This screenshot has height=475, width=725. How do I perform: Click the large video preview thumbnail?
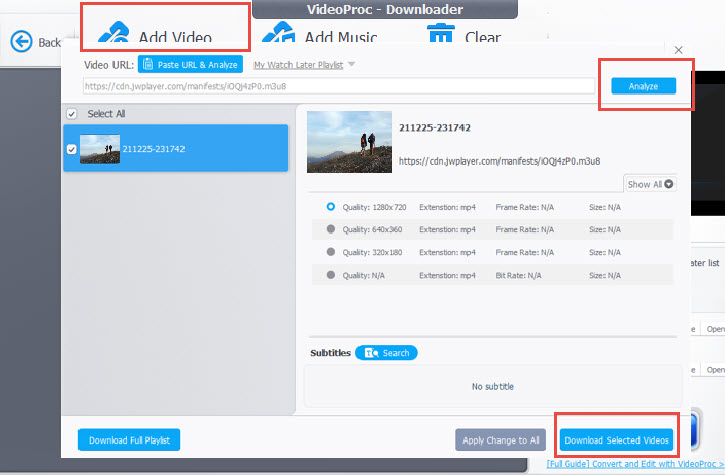tap(350, 142)
